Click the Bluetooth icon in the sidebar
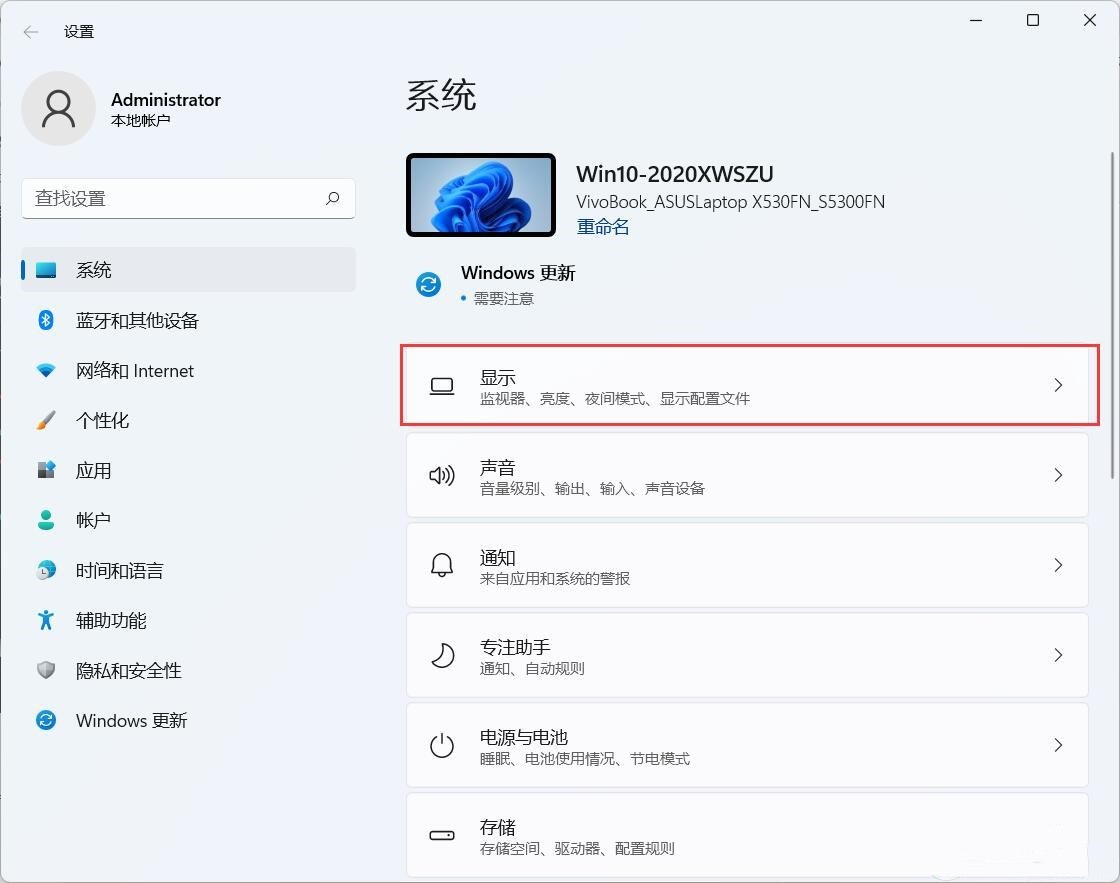Image resolution: width=1120 pixels, height=883 pixels. 46,320
